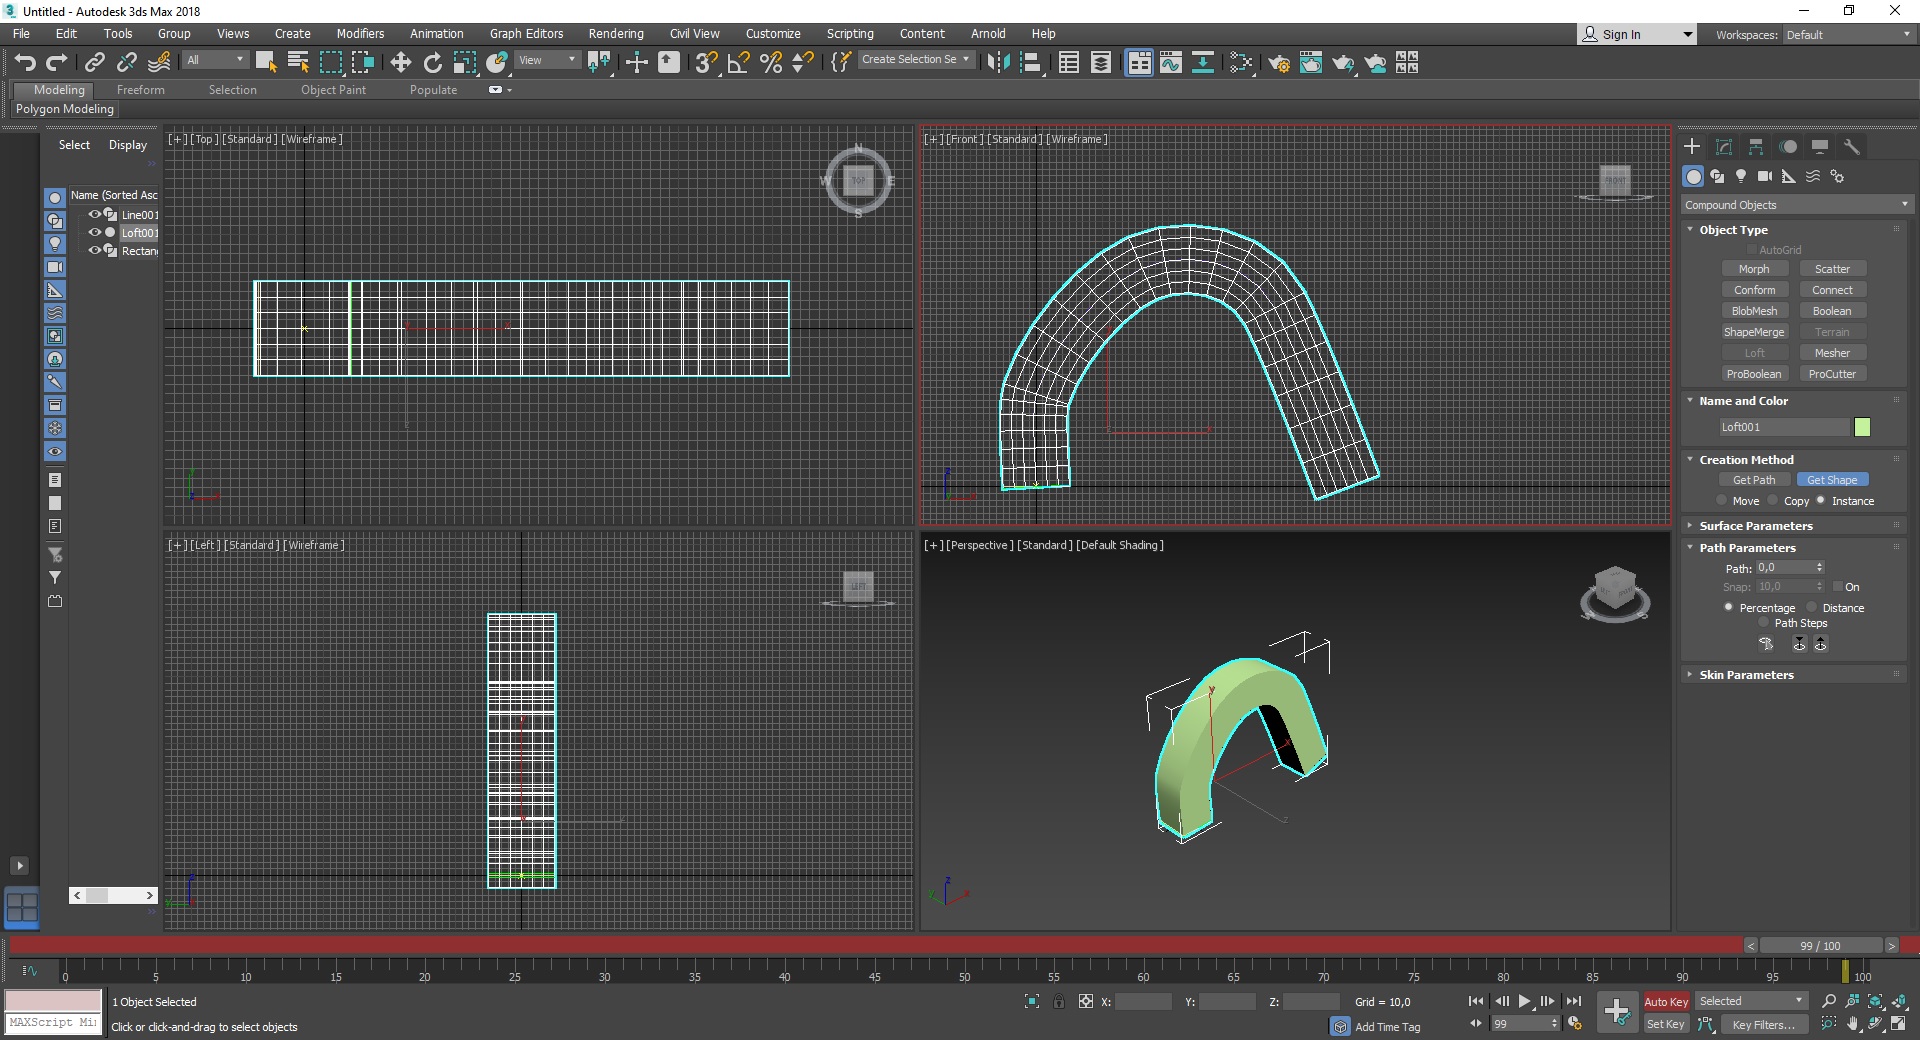Select the Path Steps radio option
Screen dimensions: 1920x1040
pyautogui.click(x=1763, y=623)
